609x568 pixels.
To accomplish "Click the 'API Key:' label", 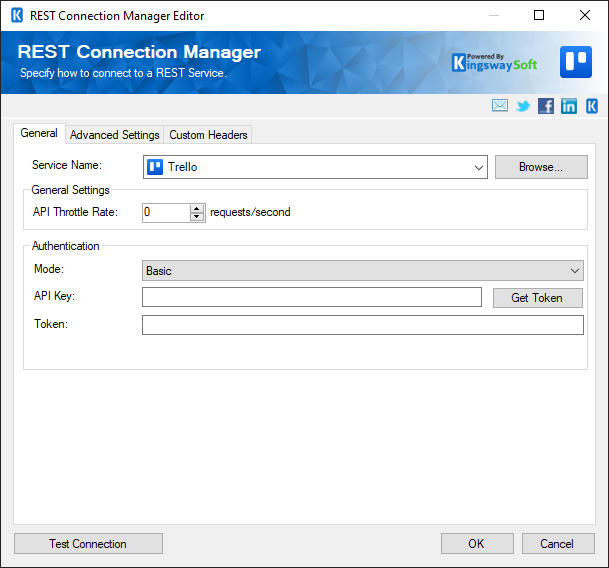I will [54, 296].
